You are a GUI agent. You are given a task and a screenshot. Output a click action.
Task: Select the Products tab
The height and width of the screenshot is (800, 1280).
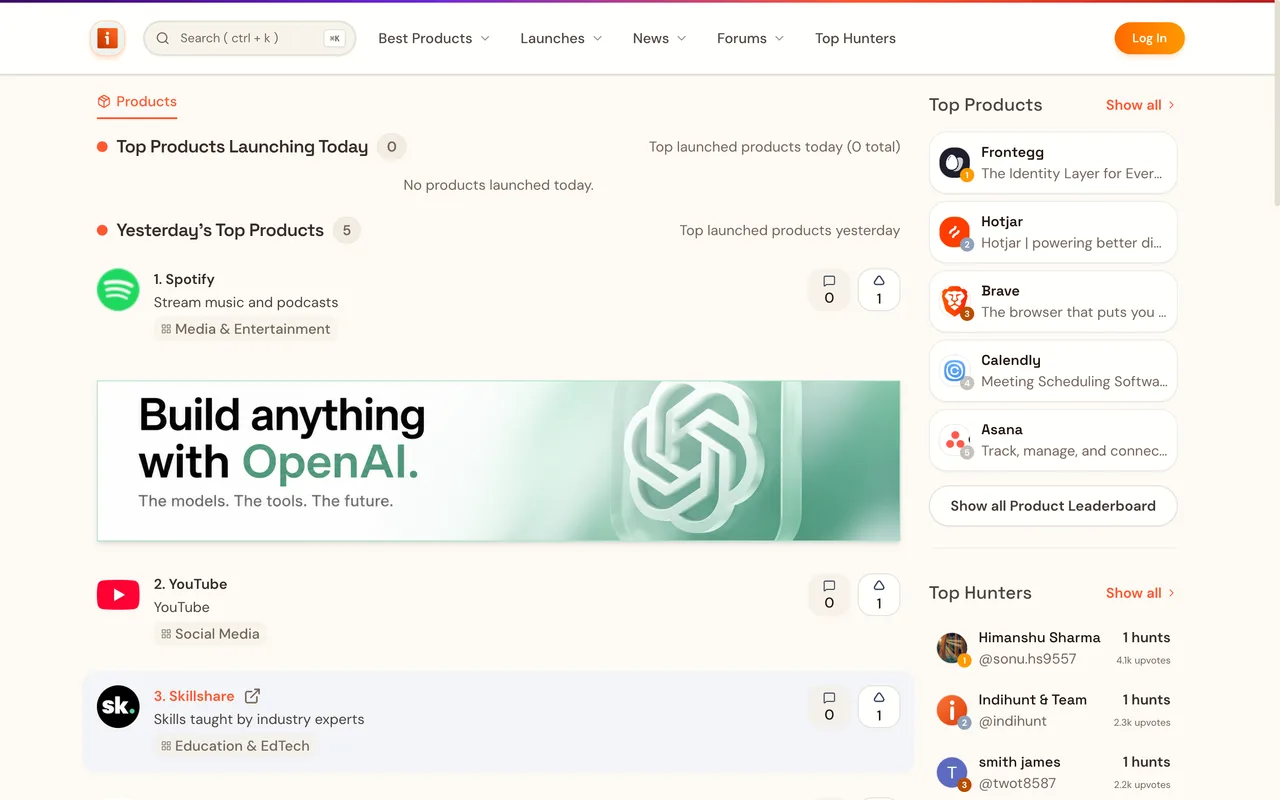137,102
